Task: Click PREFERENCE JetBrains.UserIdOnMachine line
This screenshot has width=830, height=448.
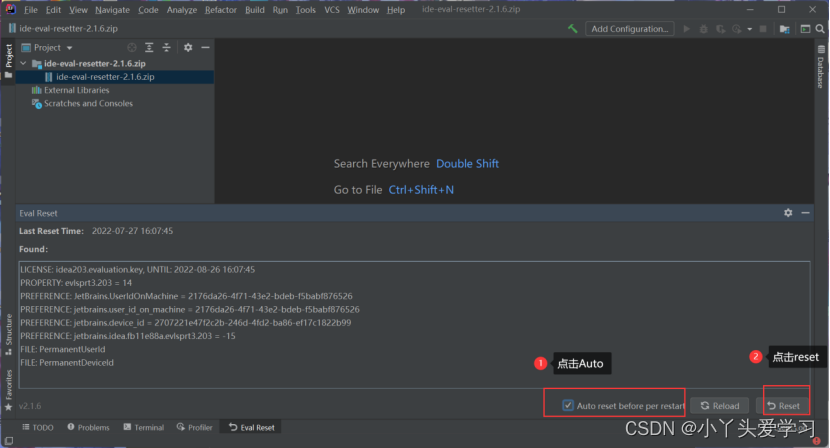Action: click(x=186, y=296)
